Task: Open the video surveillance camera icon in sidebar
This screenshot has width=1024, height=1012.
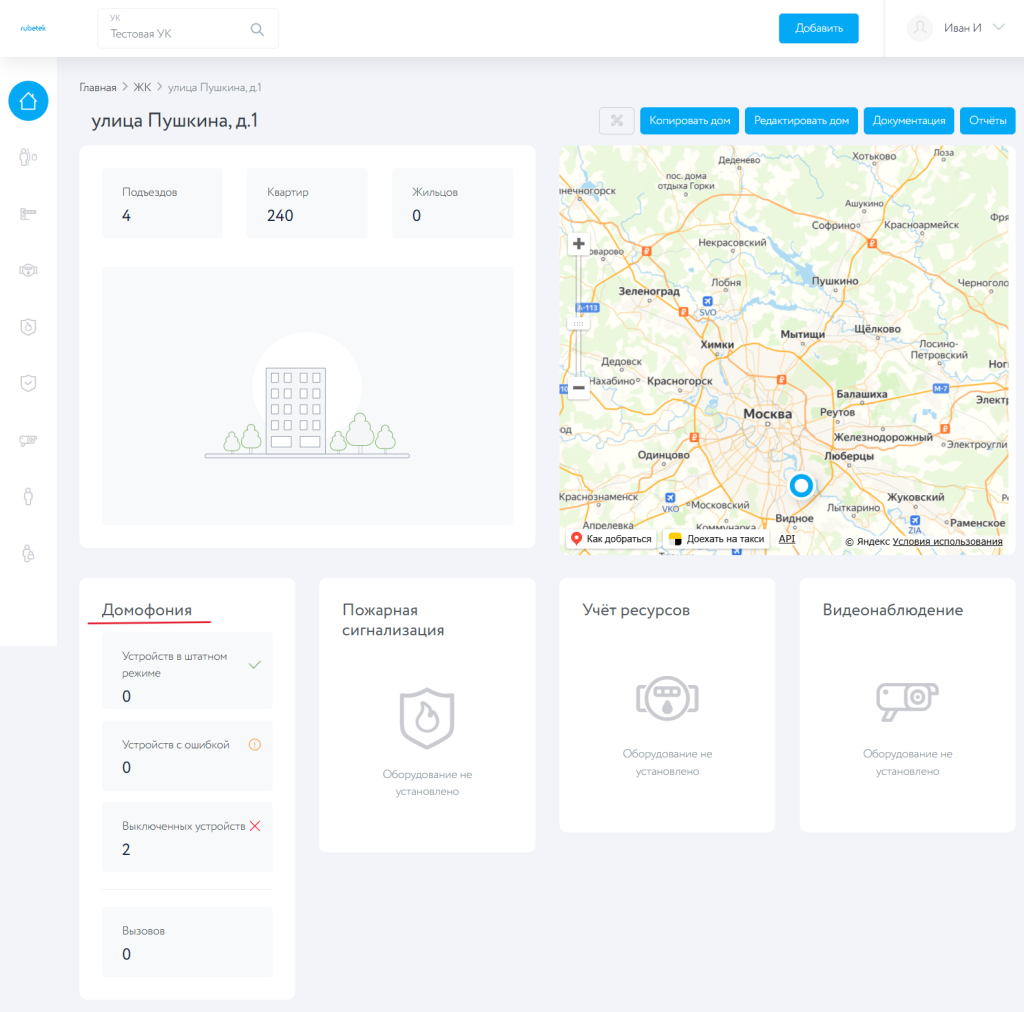Action: (x=28, y=439)
